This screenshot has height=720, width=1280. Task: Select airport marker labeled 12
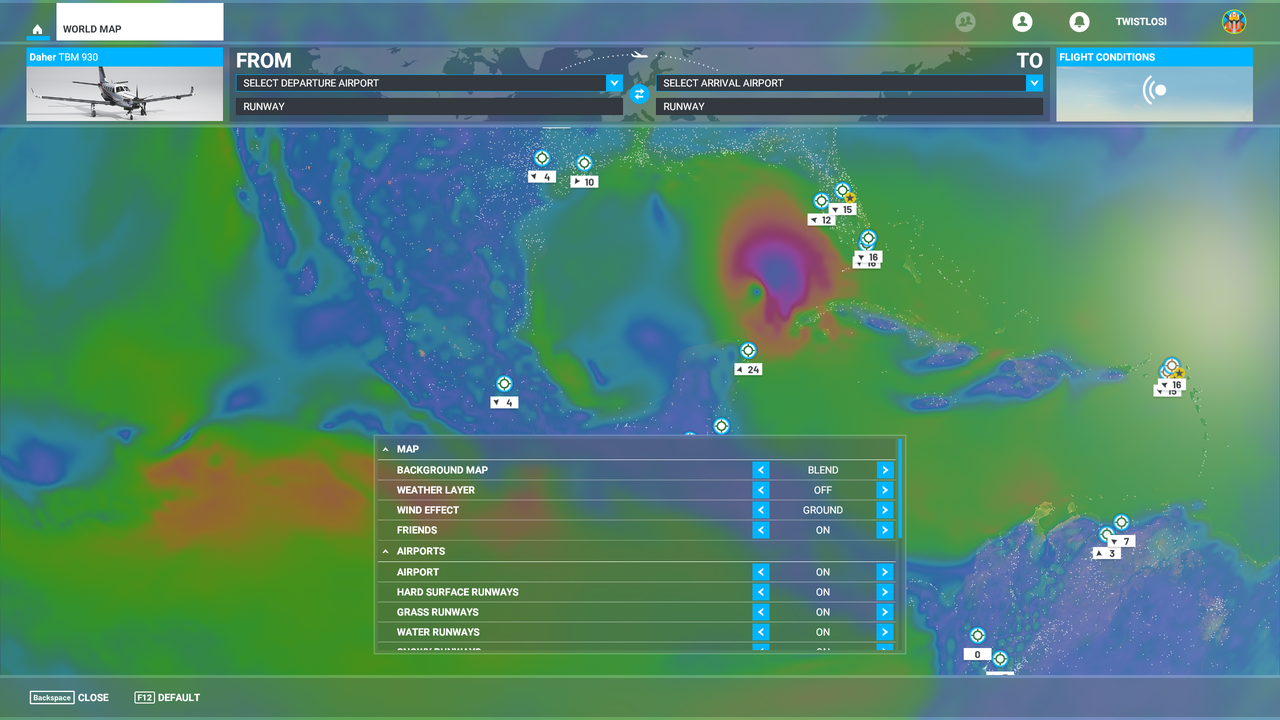point(821,202)
